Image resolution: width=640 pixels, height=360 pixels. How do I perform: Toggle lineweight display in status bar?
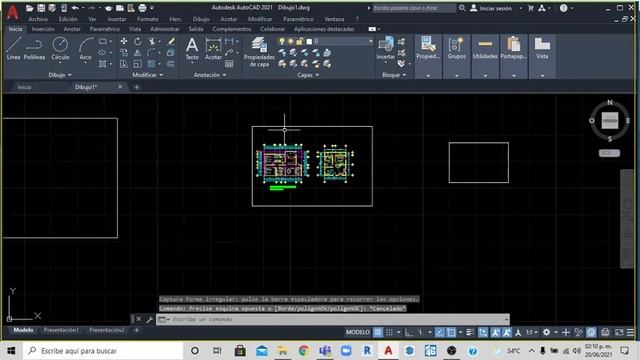coord(470,333)
